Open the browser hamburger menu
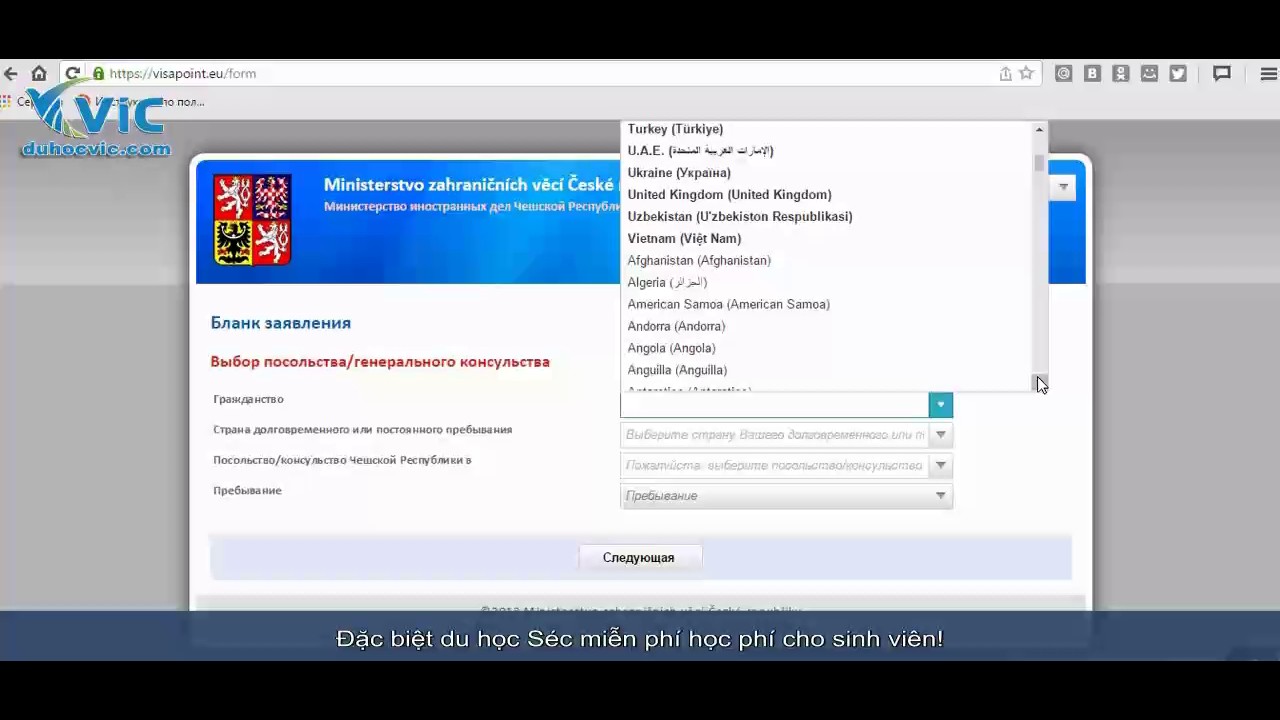Image resolution: width=1280 pixels, height=720 pixels. (1269, 73)
